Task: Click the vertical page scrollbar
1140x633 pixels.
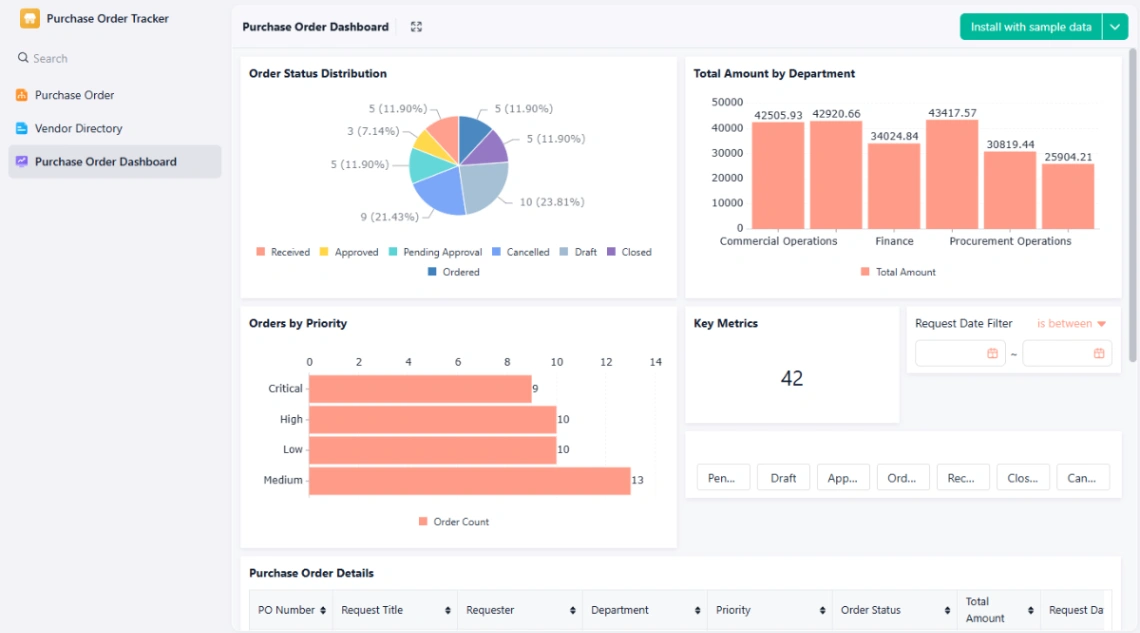Action: tap(1133, 206)
